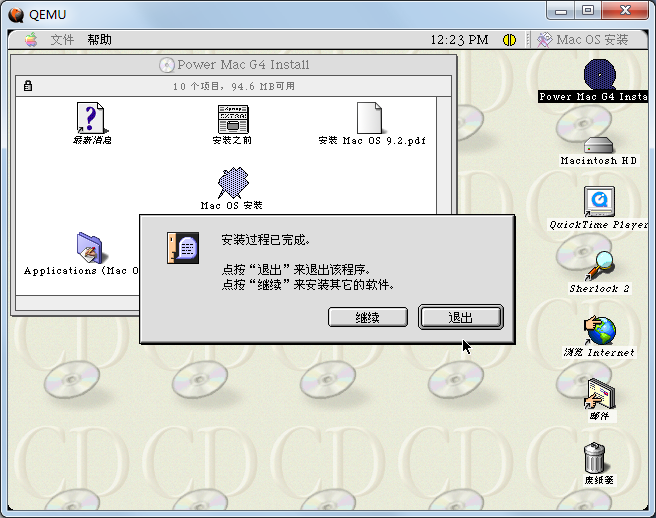The height and width of the screenshot is (518, 656).
Task: Click the 安装过程已完成 dialog message
Action: [266, 240]
